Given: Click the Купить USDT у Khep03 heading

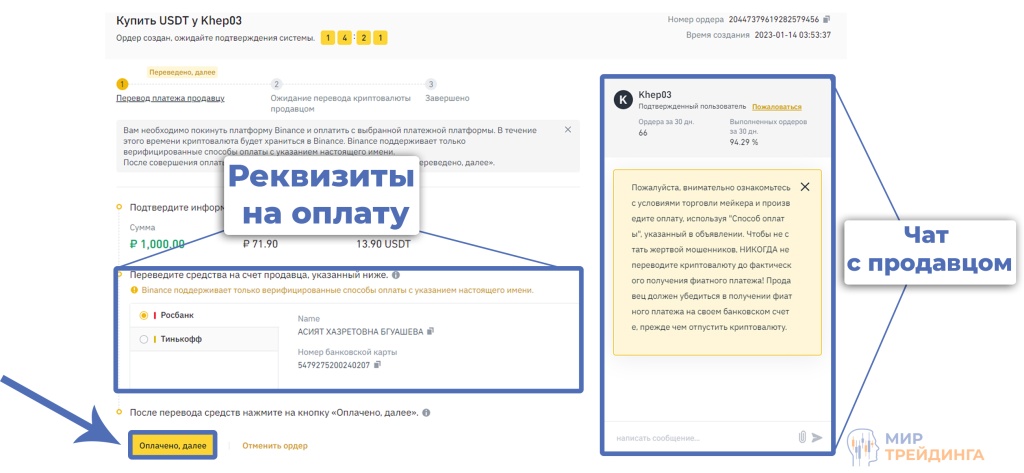Looking at the screenshot, I should coord(179,21).
